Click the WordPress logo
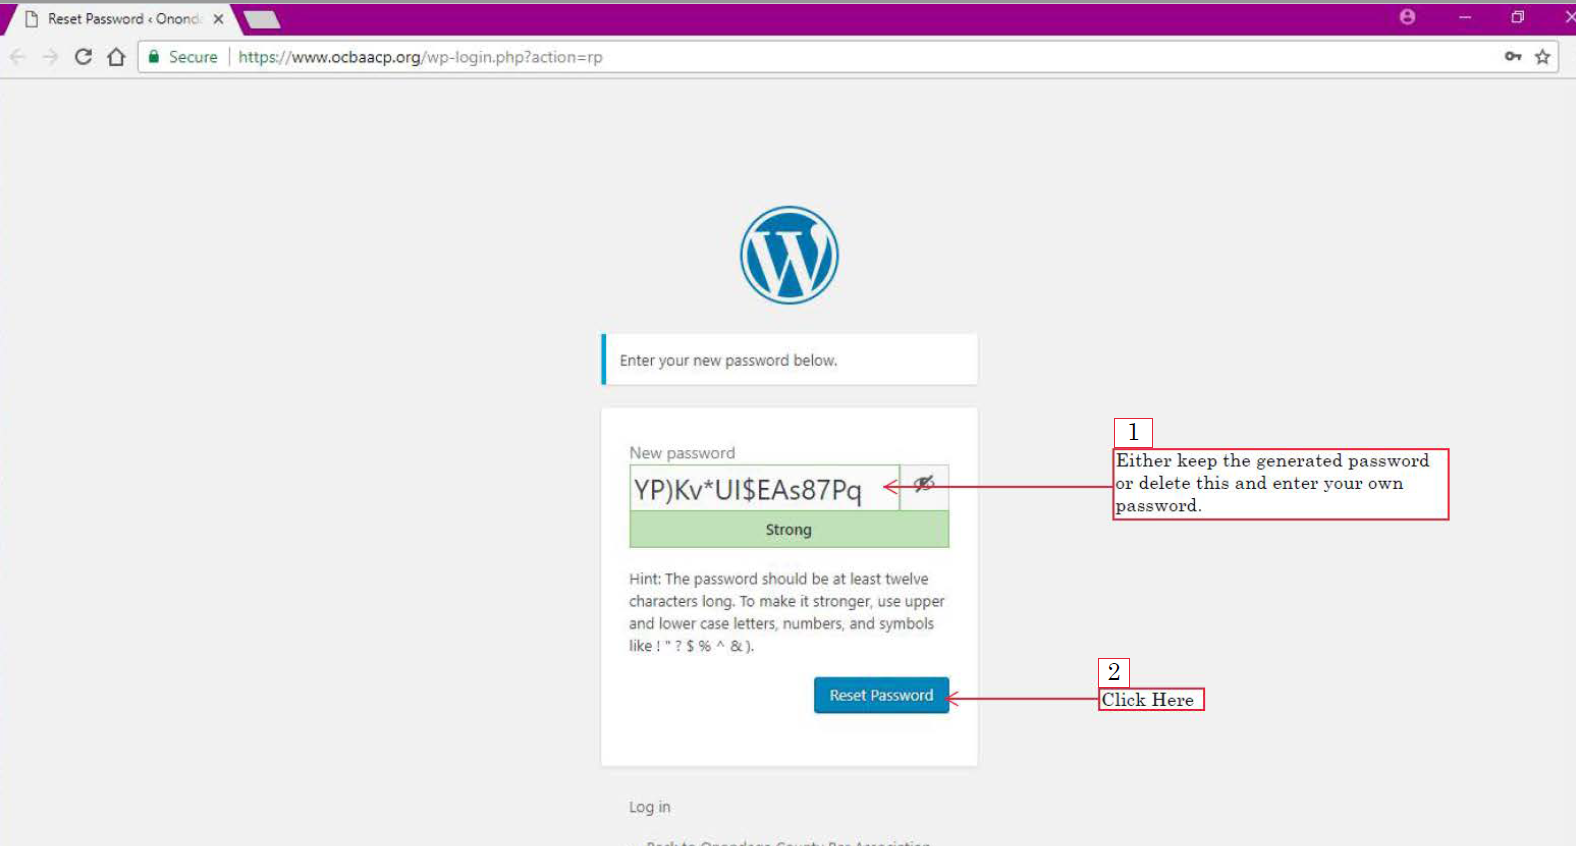The height and width of the screenshot is (846, 1576). [789, 255]
